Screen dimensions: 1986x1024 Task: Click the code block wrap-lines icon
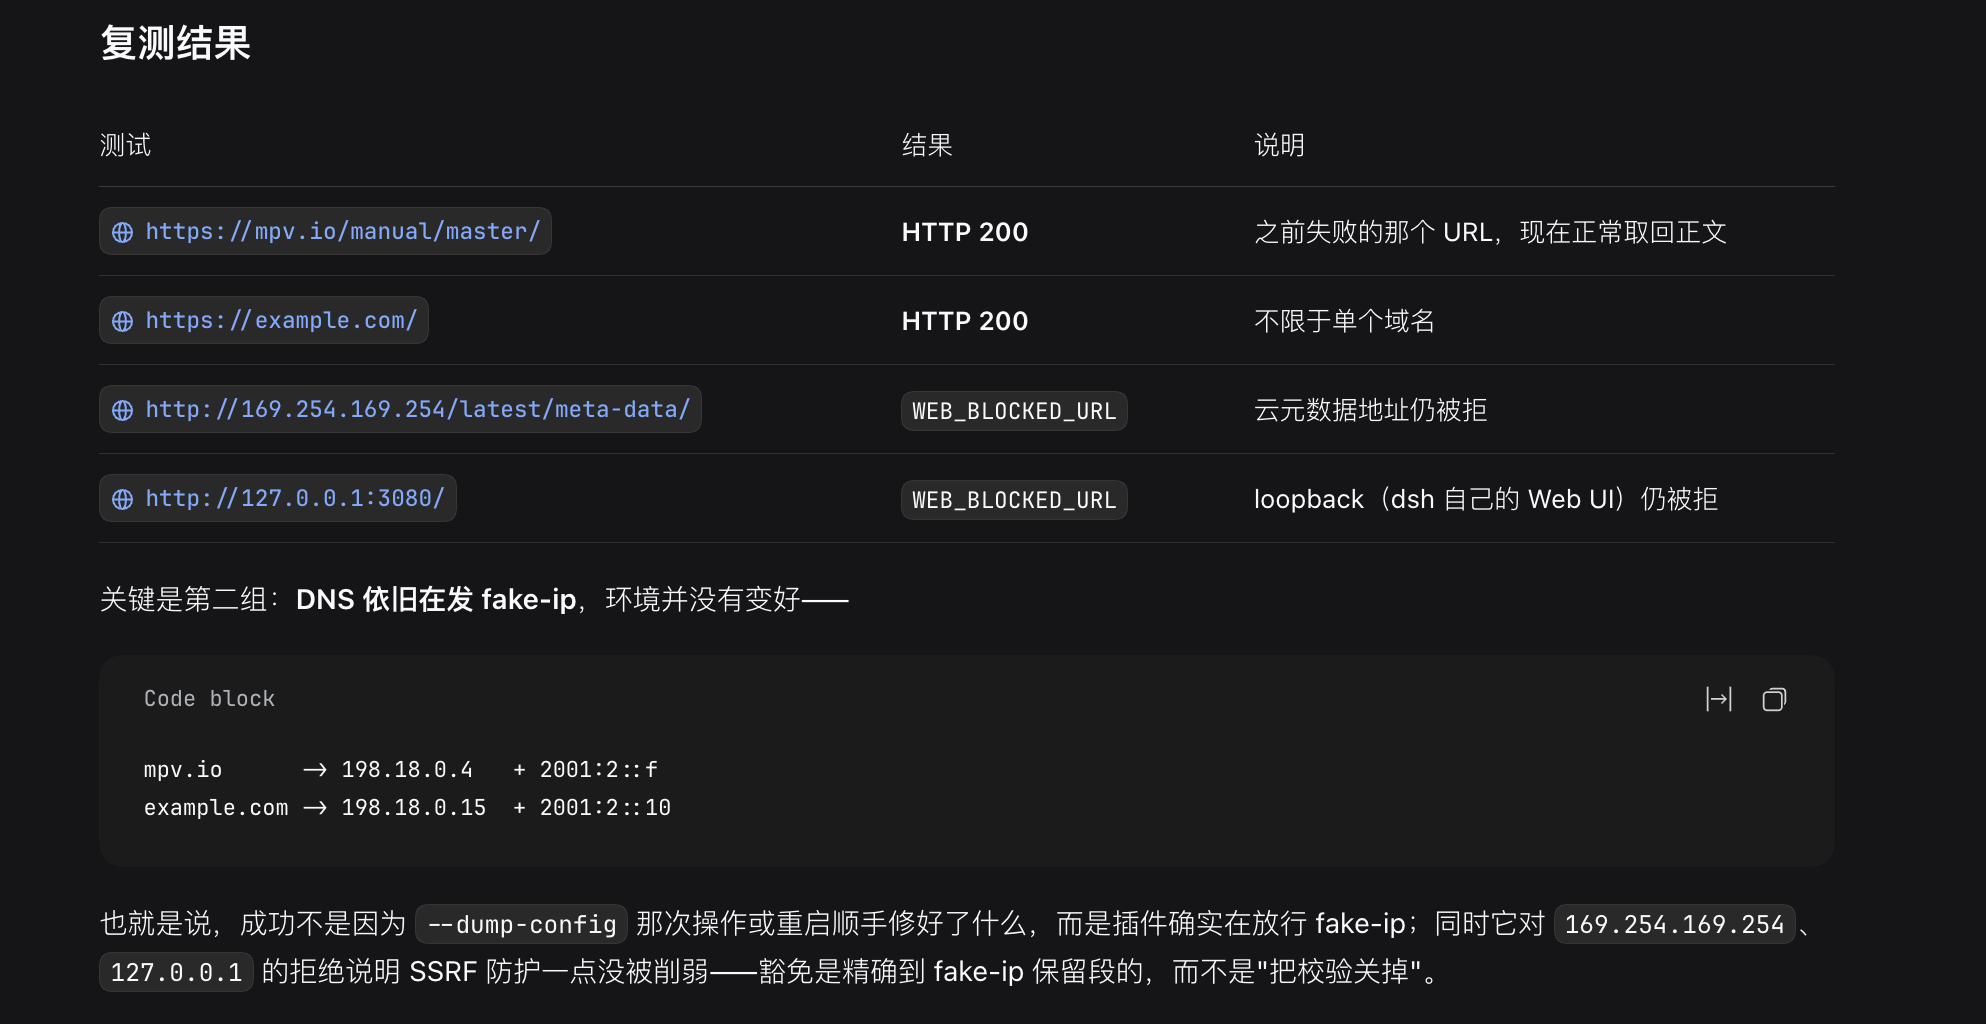(1718, 699)
